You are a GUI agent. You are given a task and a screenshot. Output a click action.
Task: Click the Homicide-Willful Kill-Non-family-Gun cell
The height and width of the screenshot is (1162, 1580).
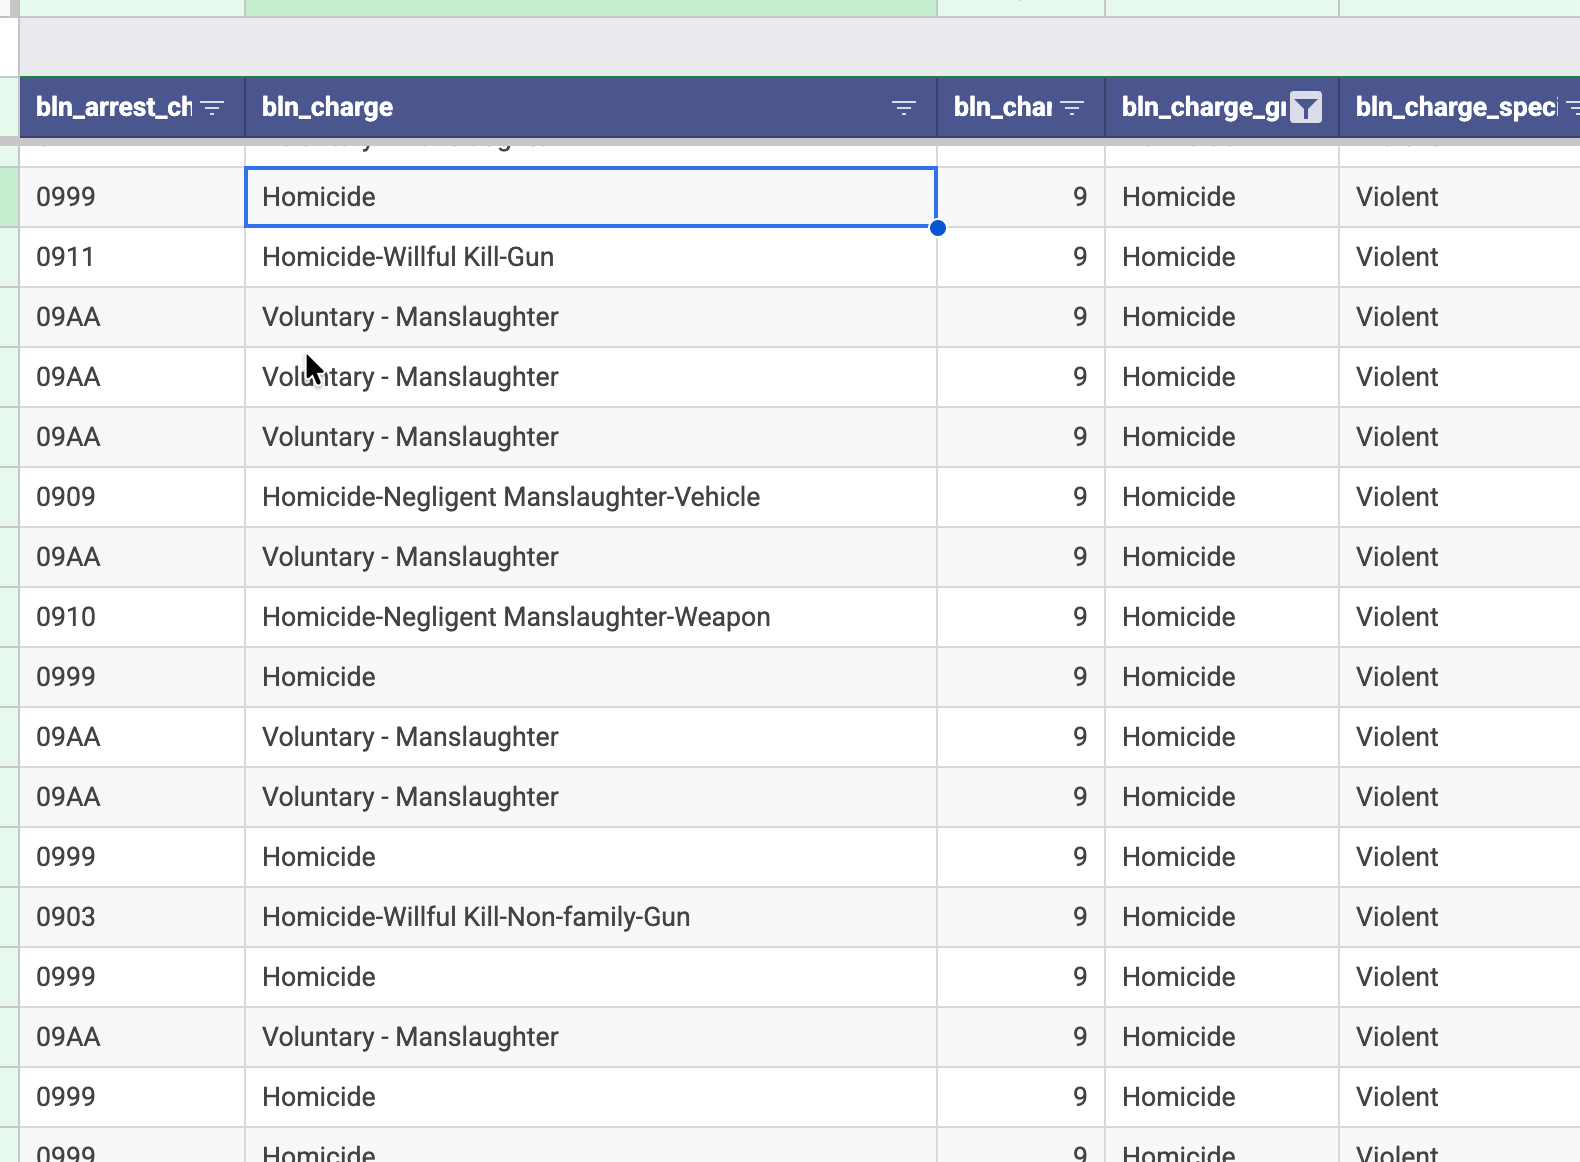coord(590,917)
